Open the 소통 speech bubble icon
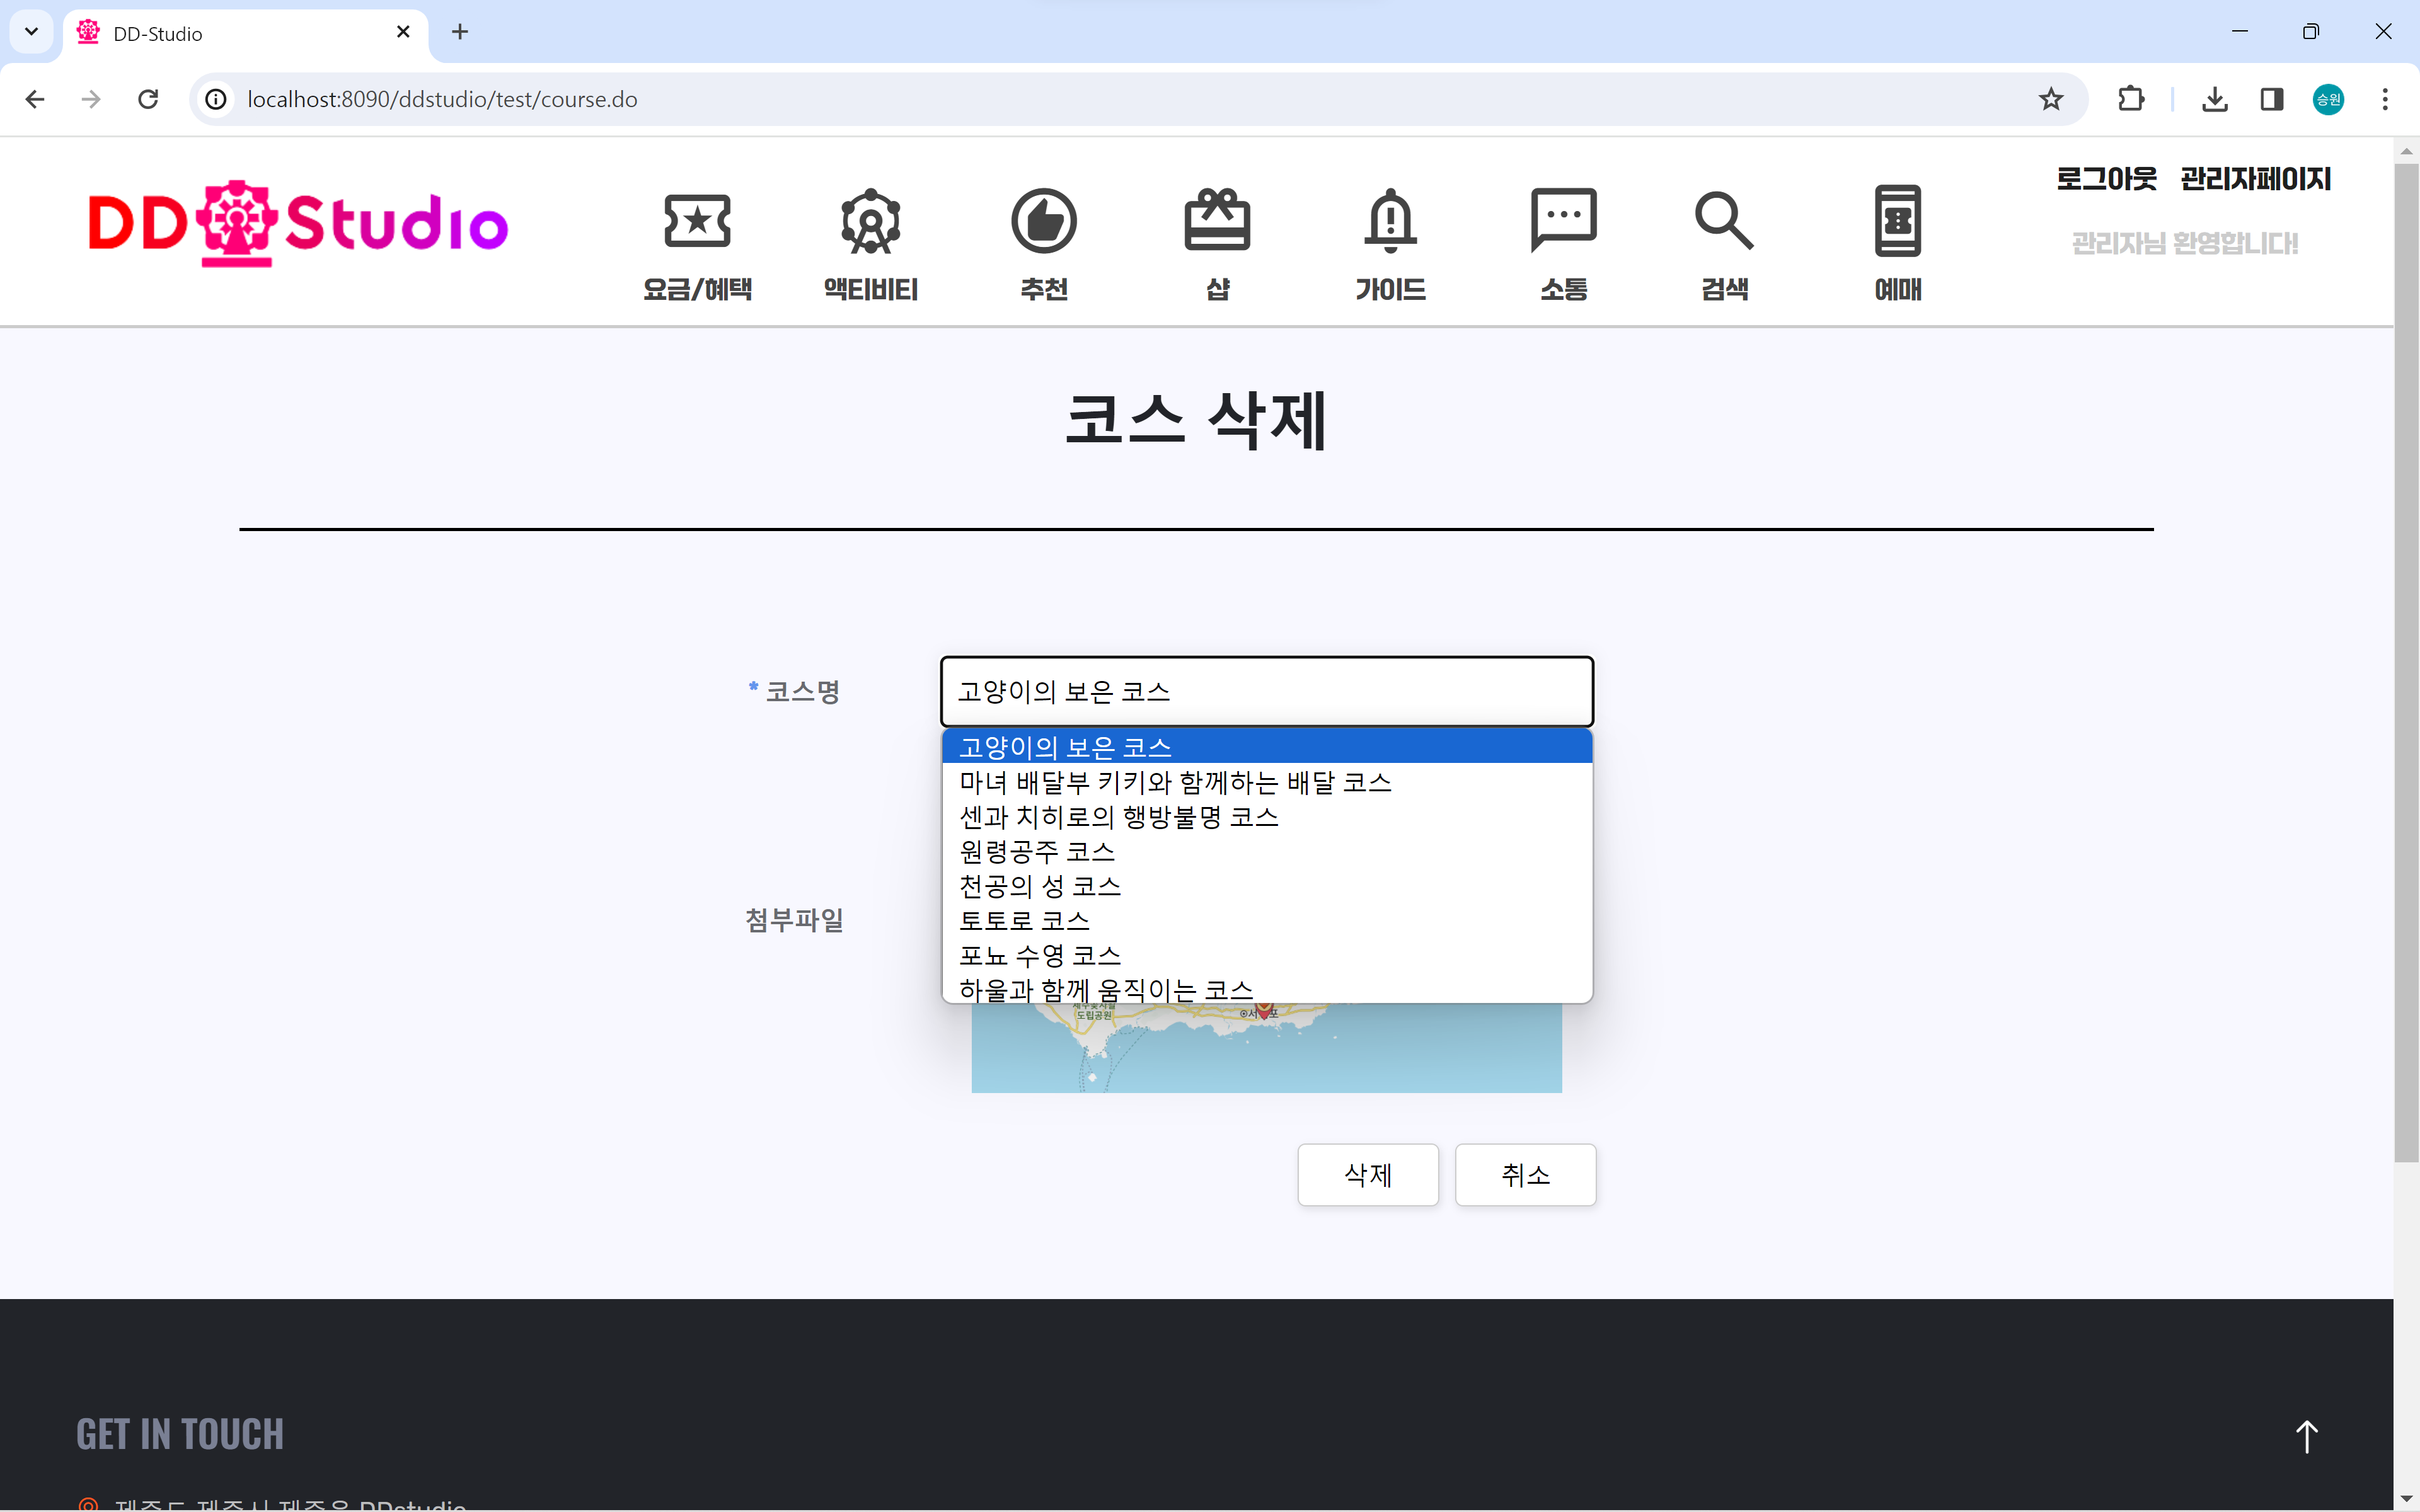 pyautogui.click(x=1563, y=220)
